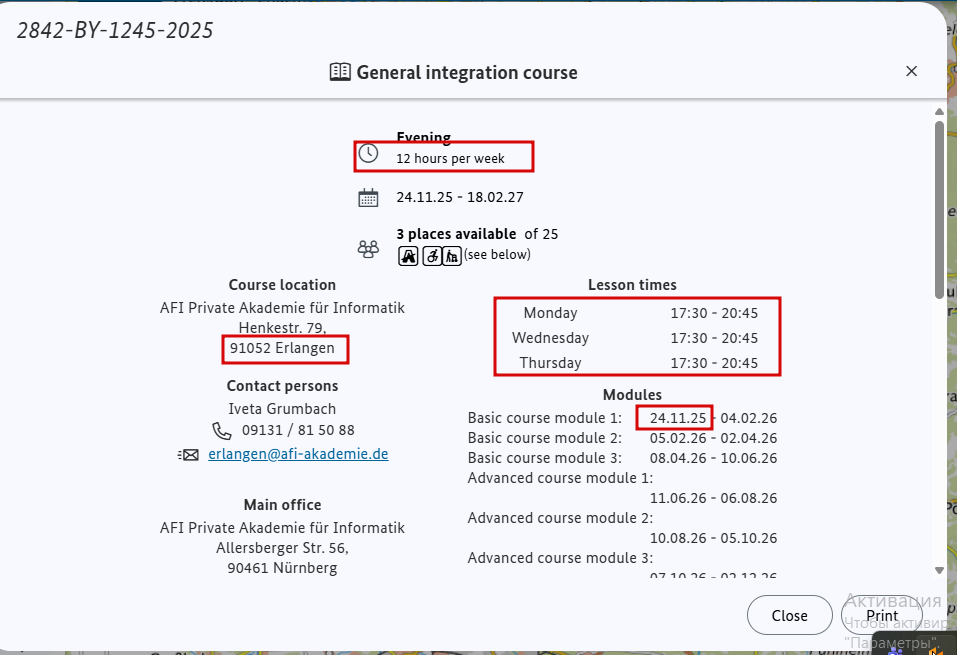Click the course number 2842-BY-1245-2025
This screenshot has width=957, height=655.
[115, 31]
